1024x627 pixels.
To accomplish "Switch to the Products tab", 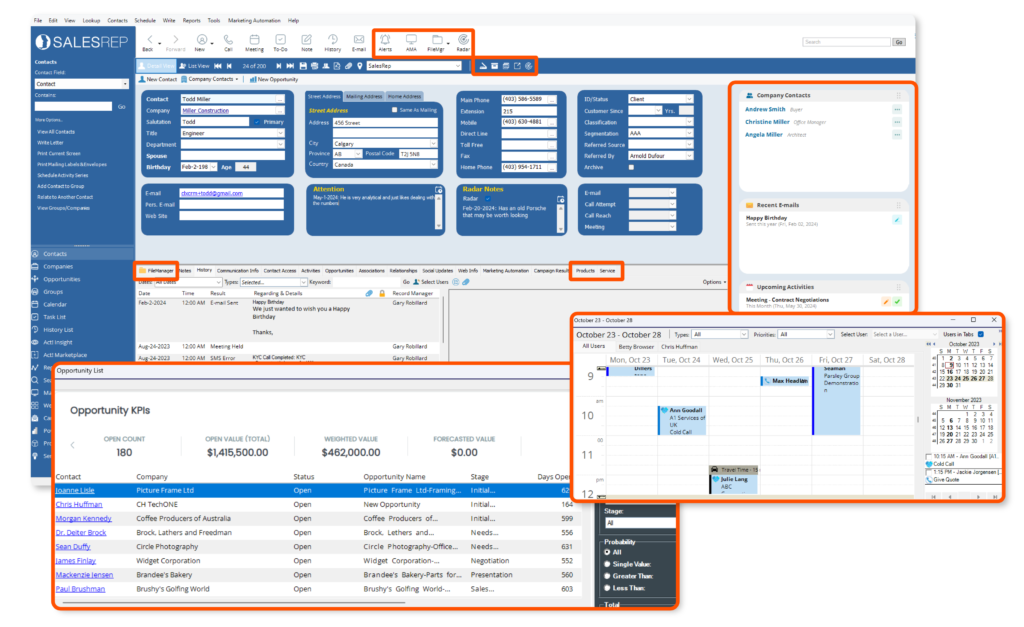I will pos(585,270).
